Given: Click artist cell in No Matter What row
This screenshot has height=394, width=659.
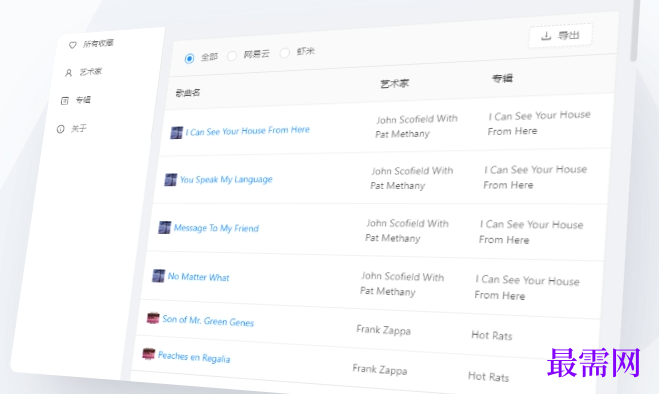Looking at the screenshot, I should (402, 284).
